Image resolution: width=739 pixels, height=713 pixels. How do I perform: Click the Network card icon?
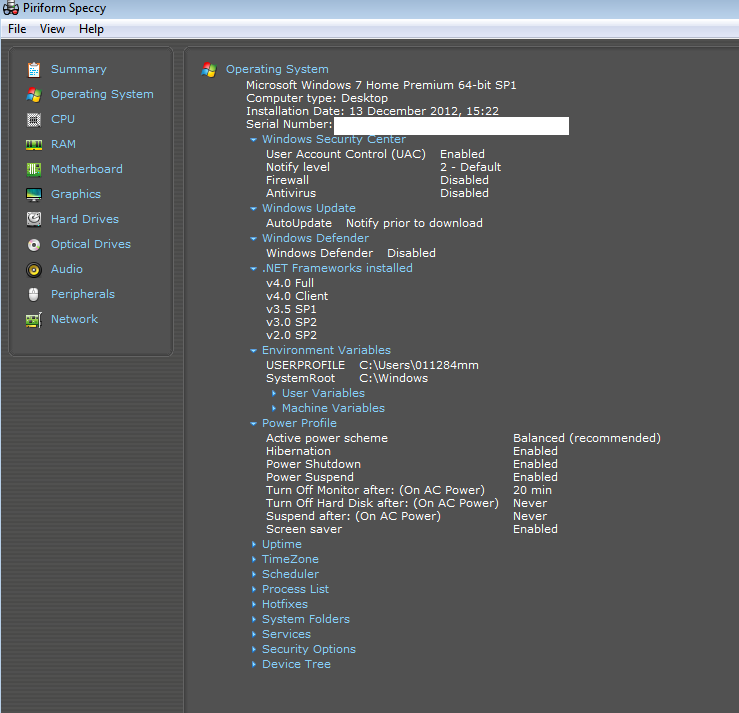(34, 320)
